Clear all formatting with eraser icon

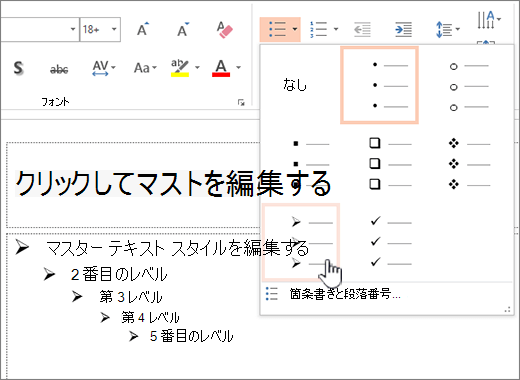tap(224, 30)
